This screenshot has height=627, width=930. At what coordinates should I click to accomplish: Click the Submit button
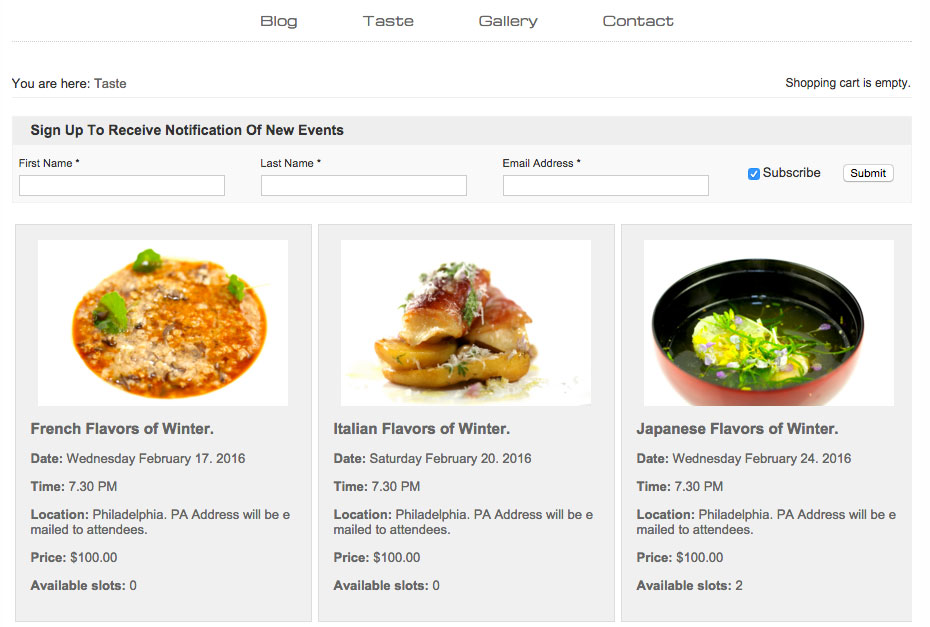[868, 173]
